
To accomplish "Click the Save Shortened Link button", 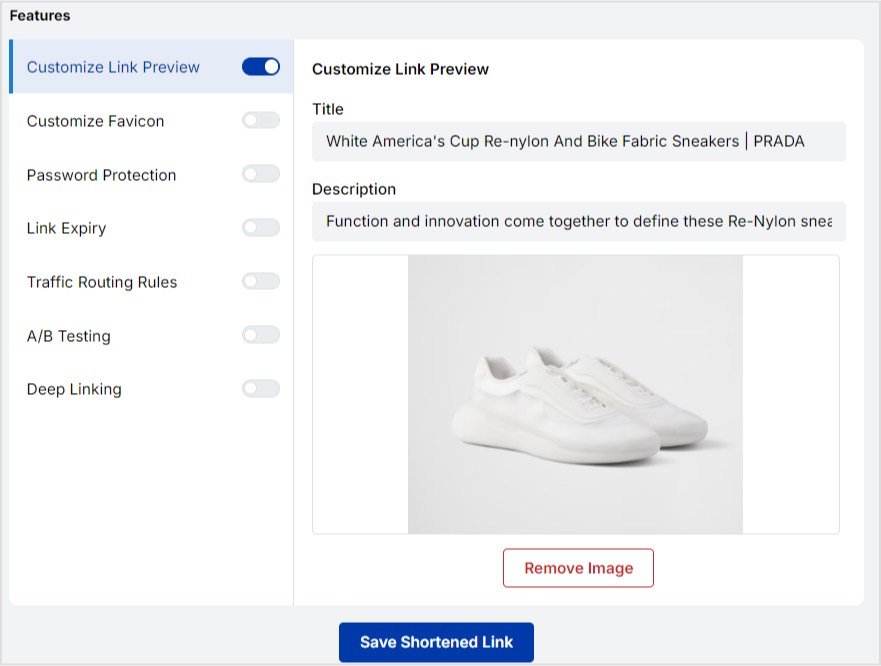I will 436,642.
